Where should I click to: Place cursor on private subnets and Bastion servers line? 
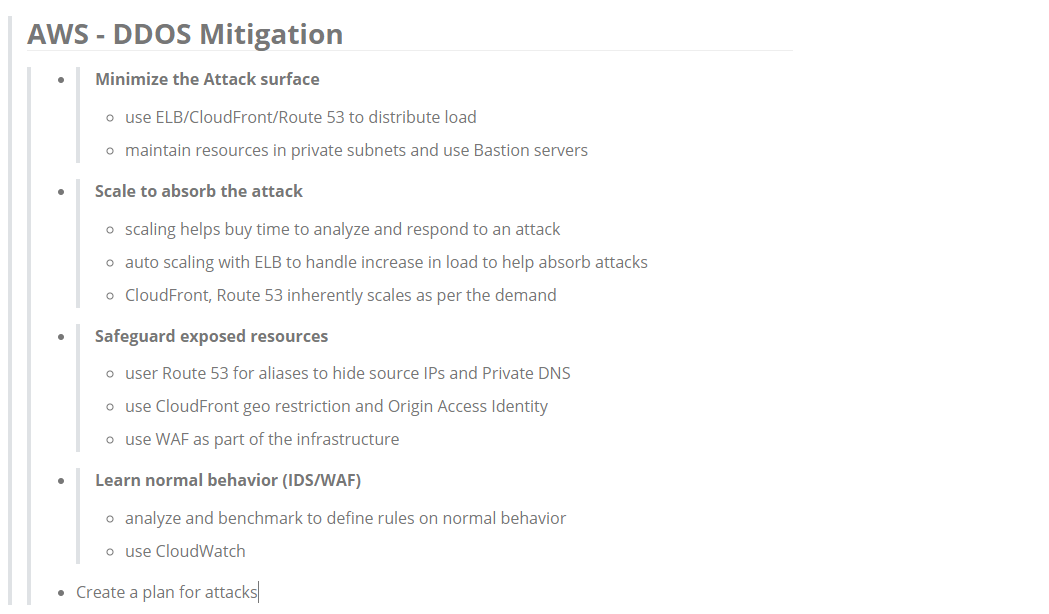click(x=356, y=150)
